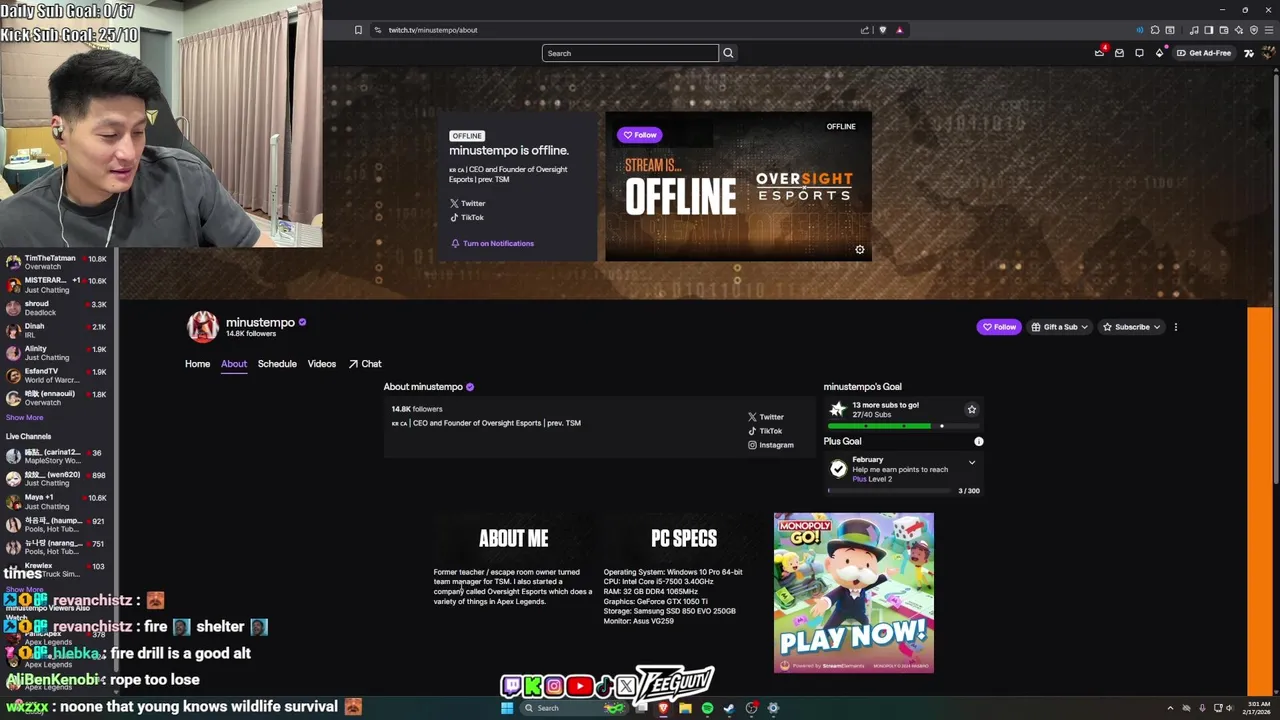
Task: Open player settings gear on offline banner
Action: tap(859, 250)
